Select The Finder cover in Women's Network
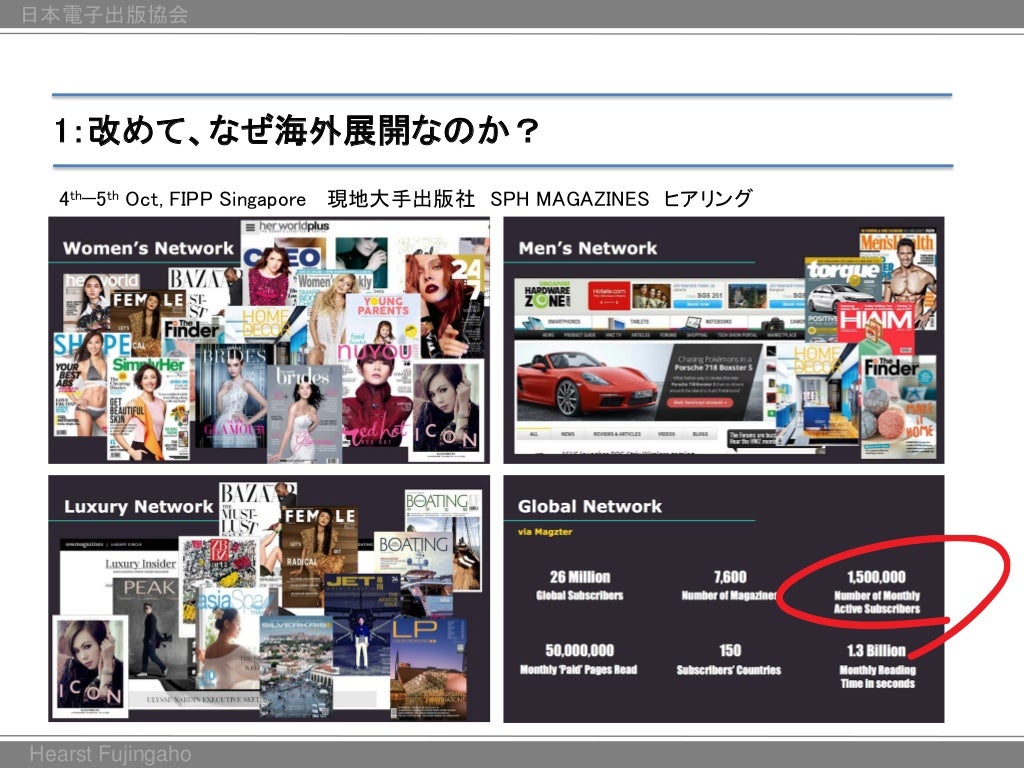The image size is (1024, 768). pos(191,332)
